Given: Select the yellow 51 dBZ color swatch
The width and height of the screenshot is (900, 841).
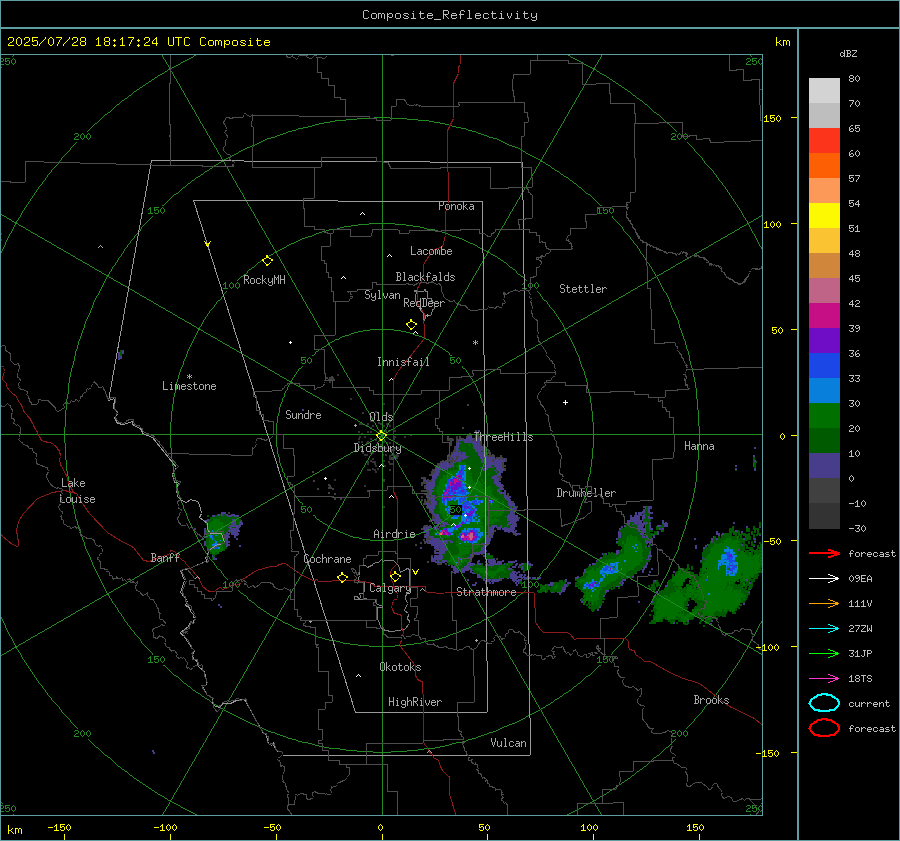Looking at the screenshot, I should pos(824,216).
